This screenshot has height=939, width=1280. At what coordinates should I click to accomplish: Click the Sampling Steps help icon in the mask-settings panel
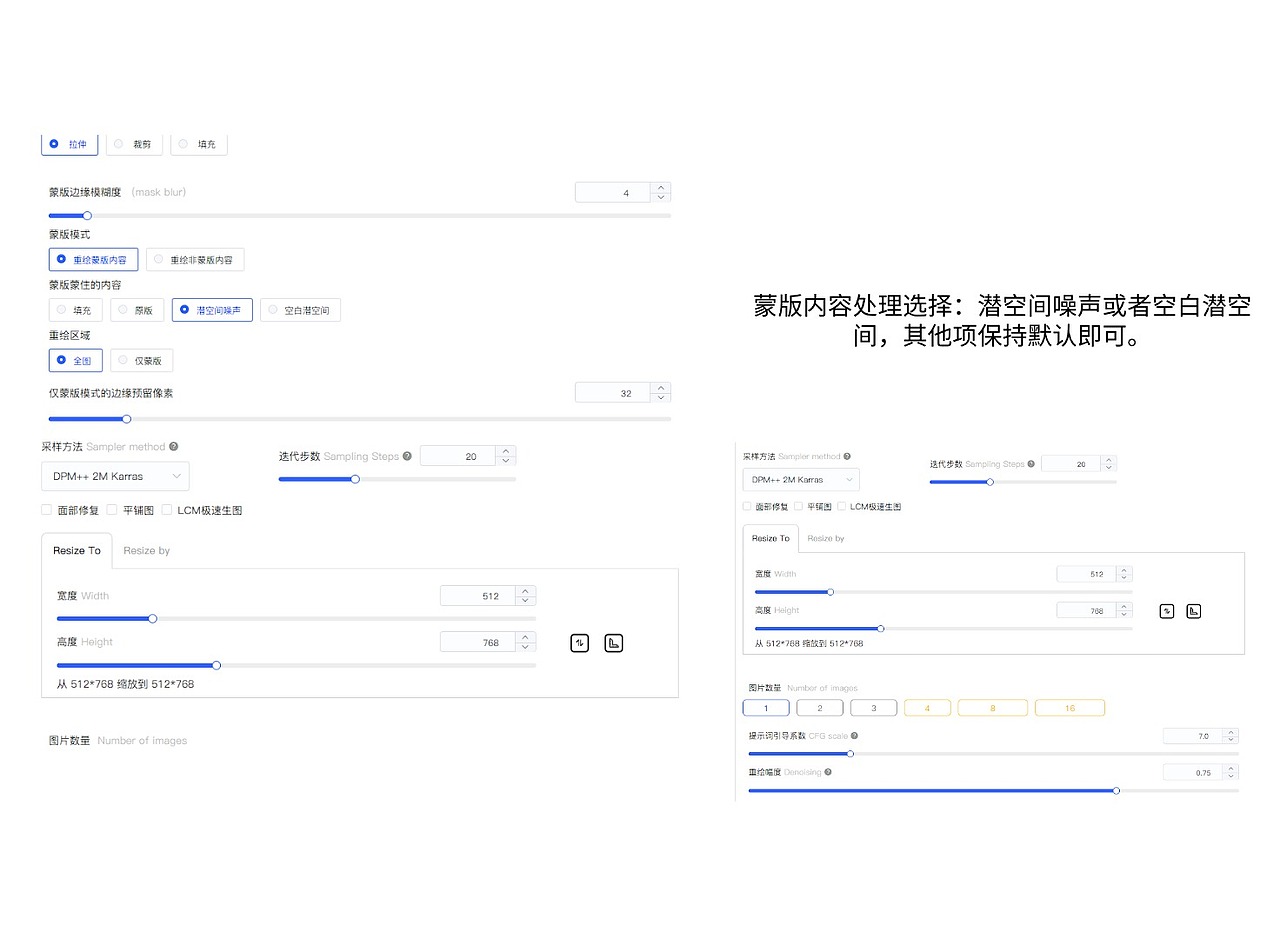[407, 456]
